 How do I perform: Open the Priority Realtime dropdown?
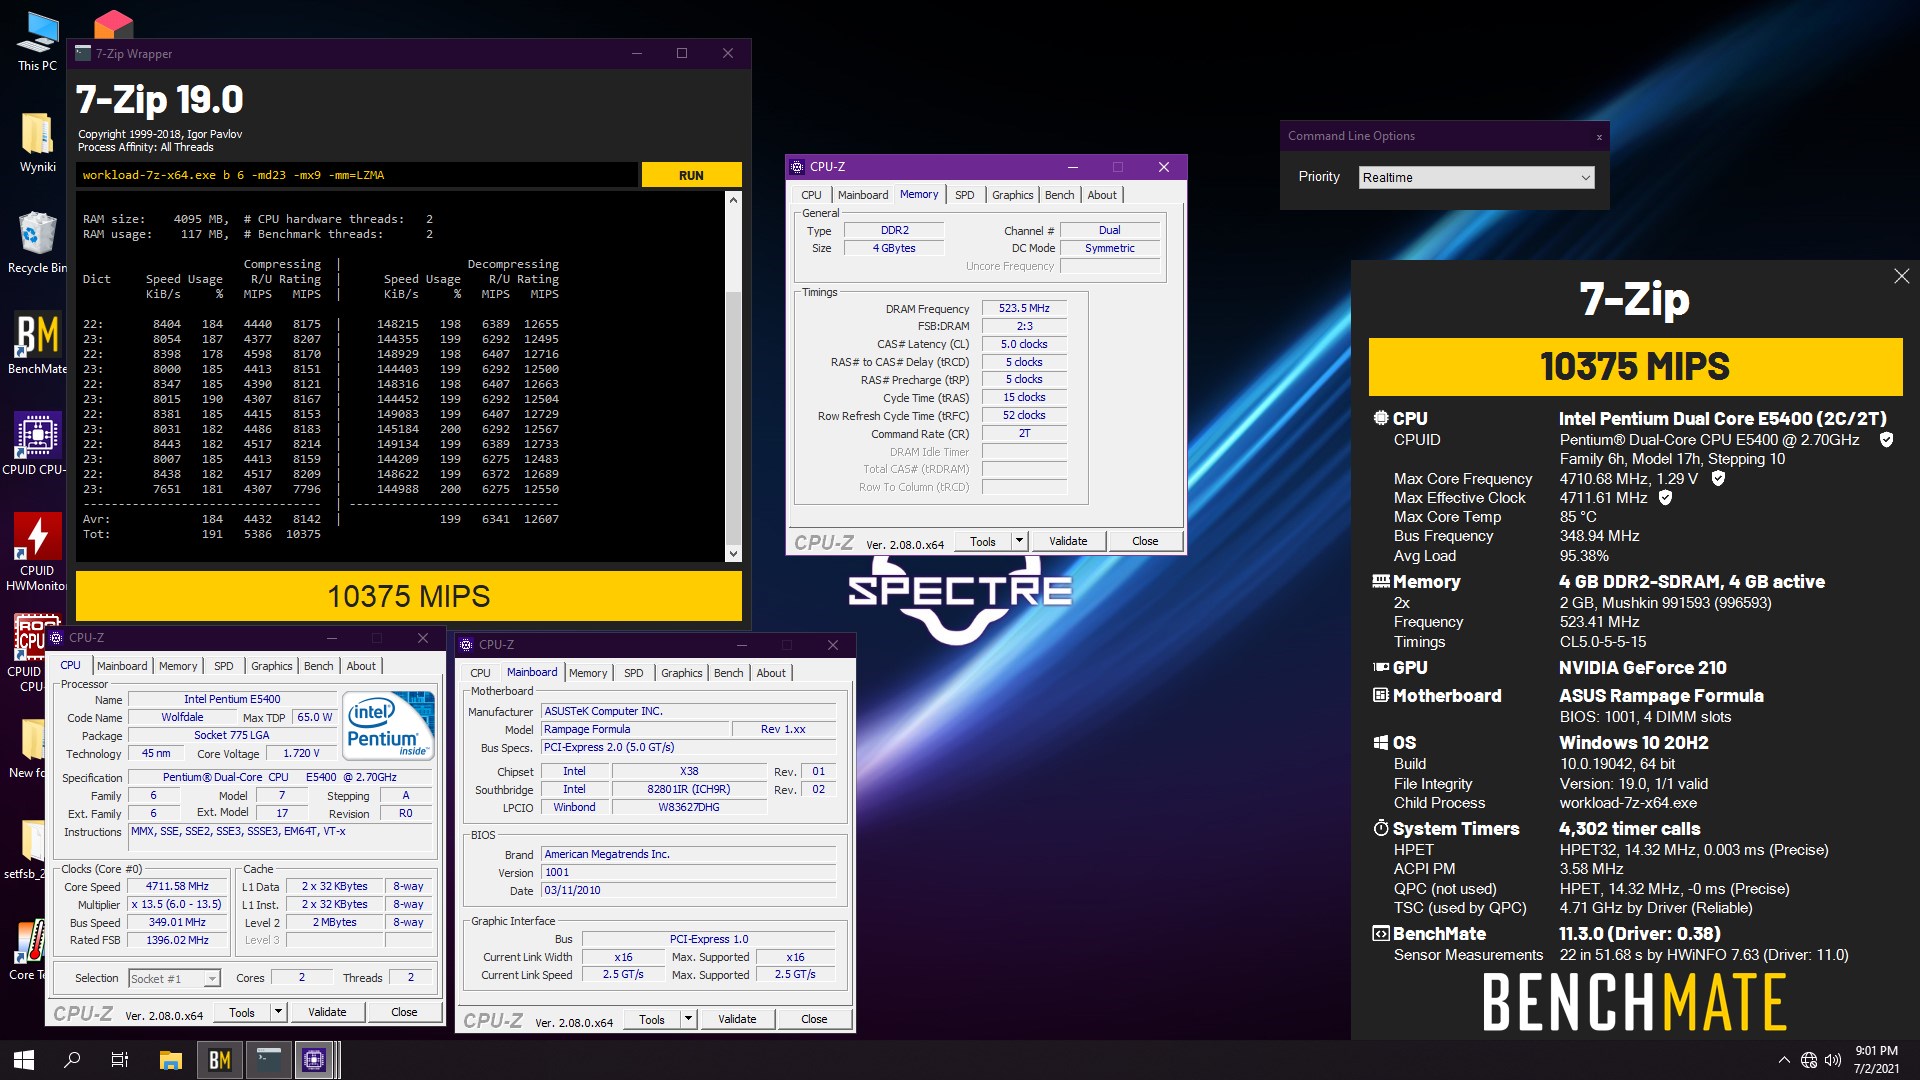[x=1476, y=178]
